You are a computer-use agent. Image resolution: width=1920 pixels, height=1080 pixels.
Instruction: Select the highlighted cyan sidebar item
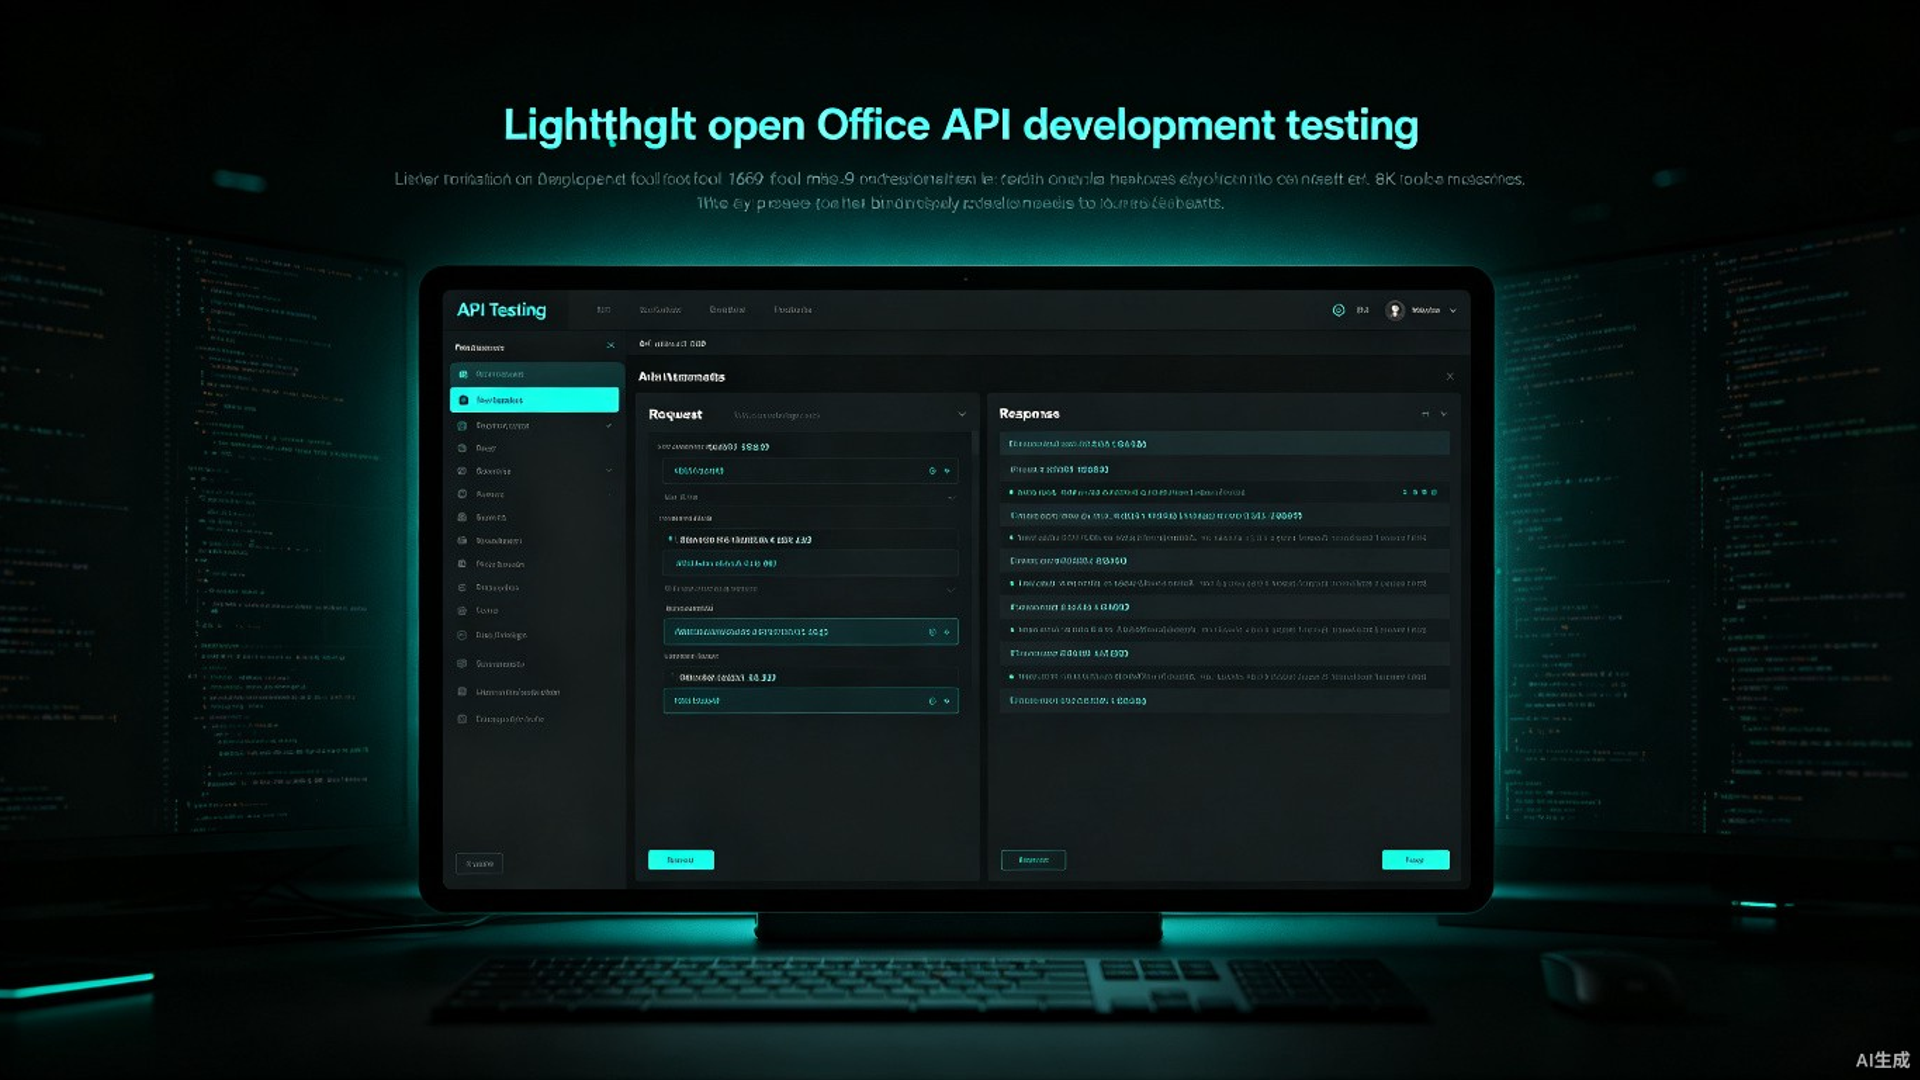coord(534,400)
